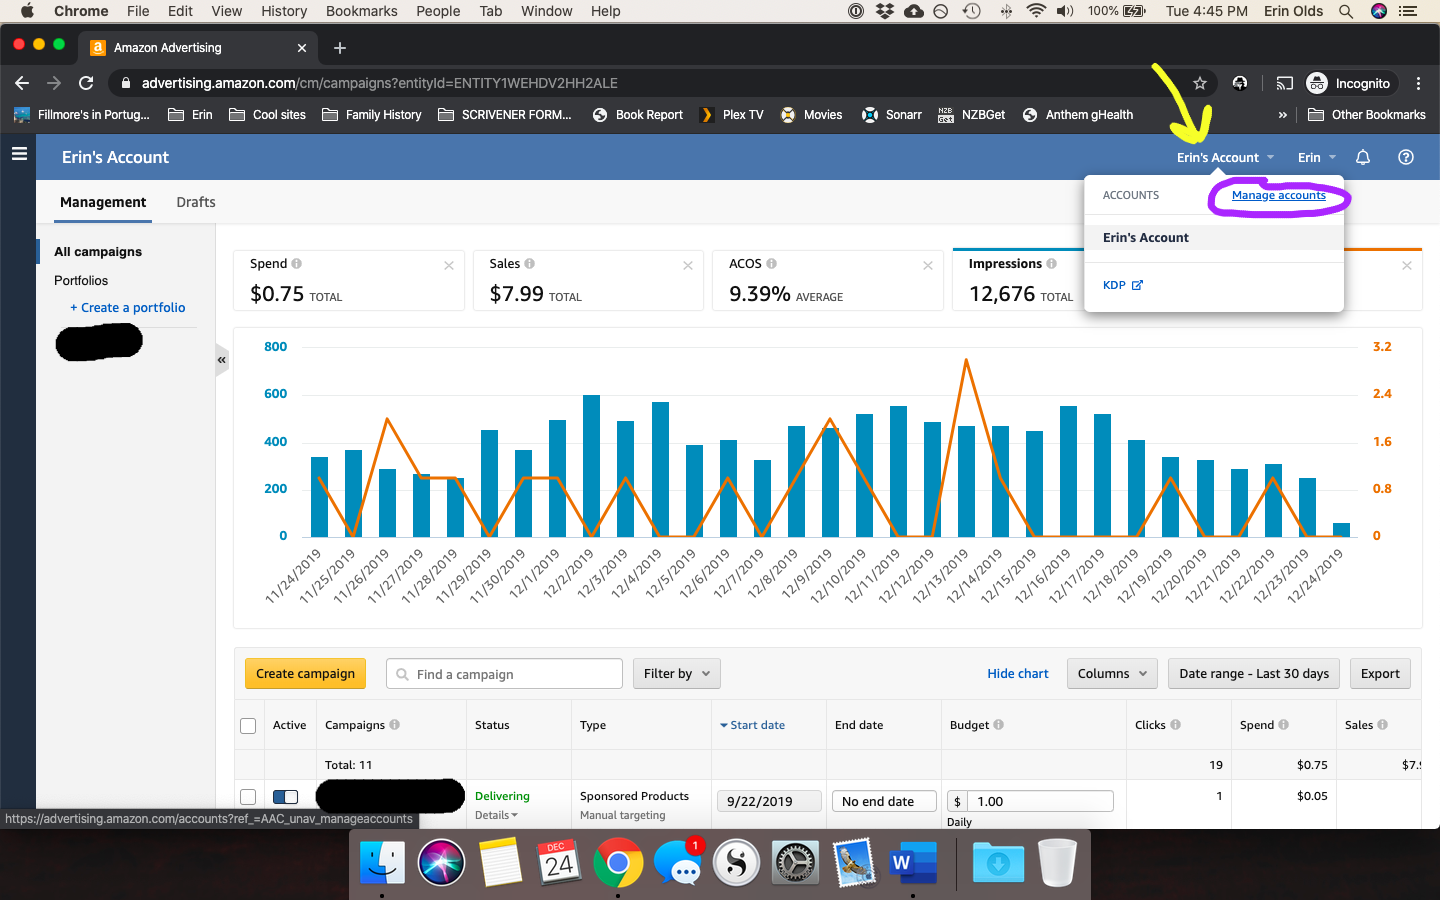
Task: Sort by Start date column
Action: (752, 725)
